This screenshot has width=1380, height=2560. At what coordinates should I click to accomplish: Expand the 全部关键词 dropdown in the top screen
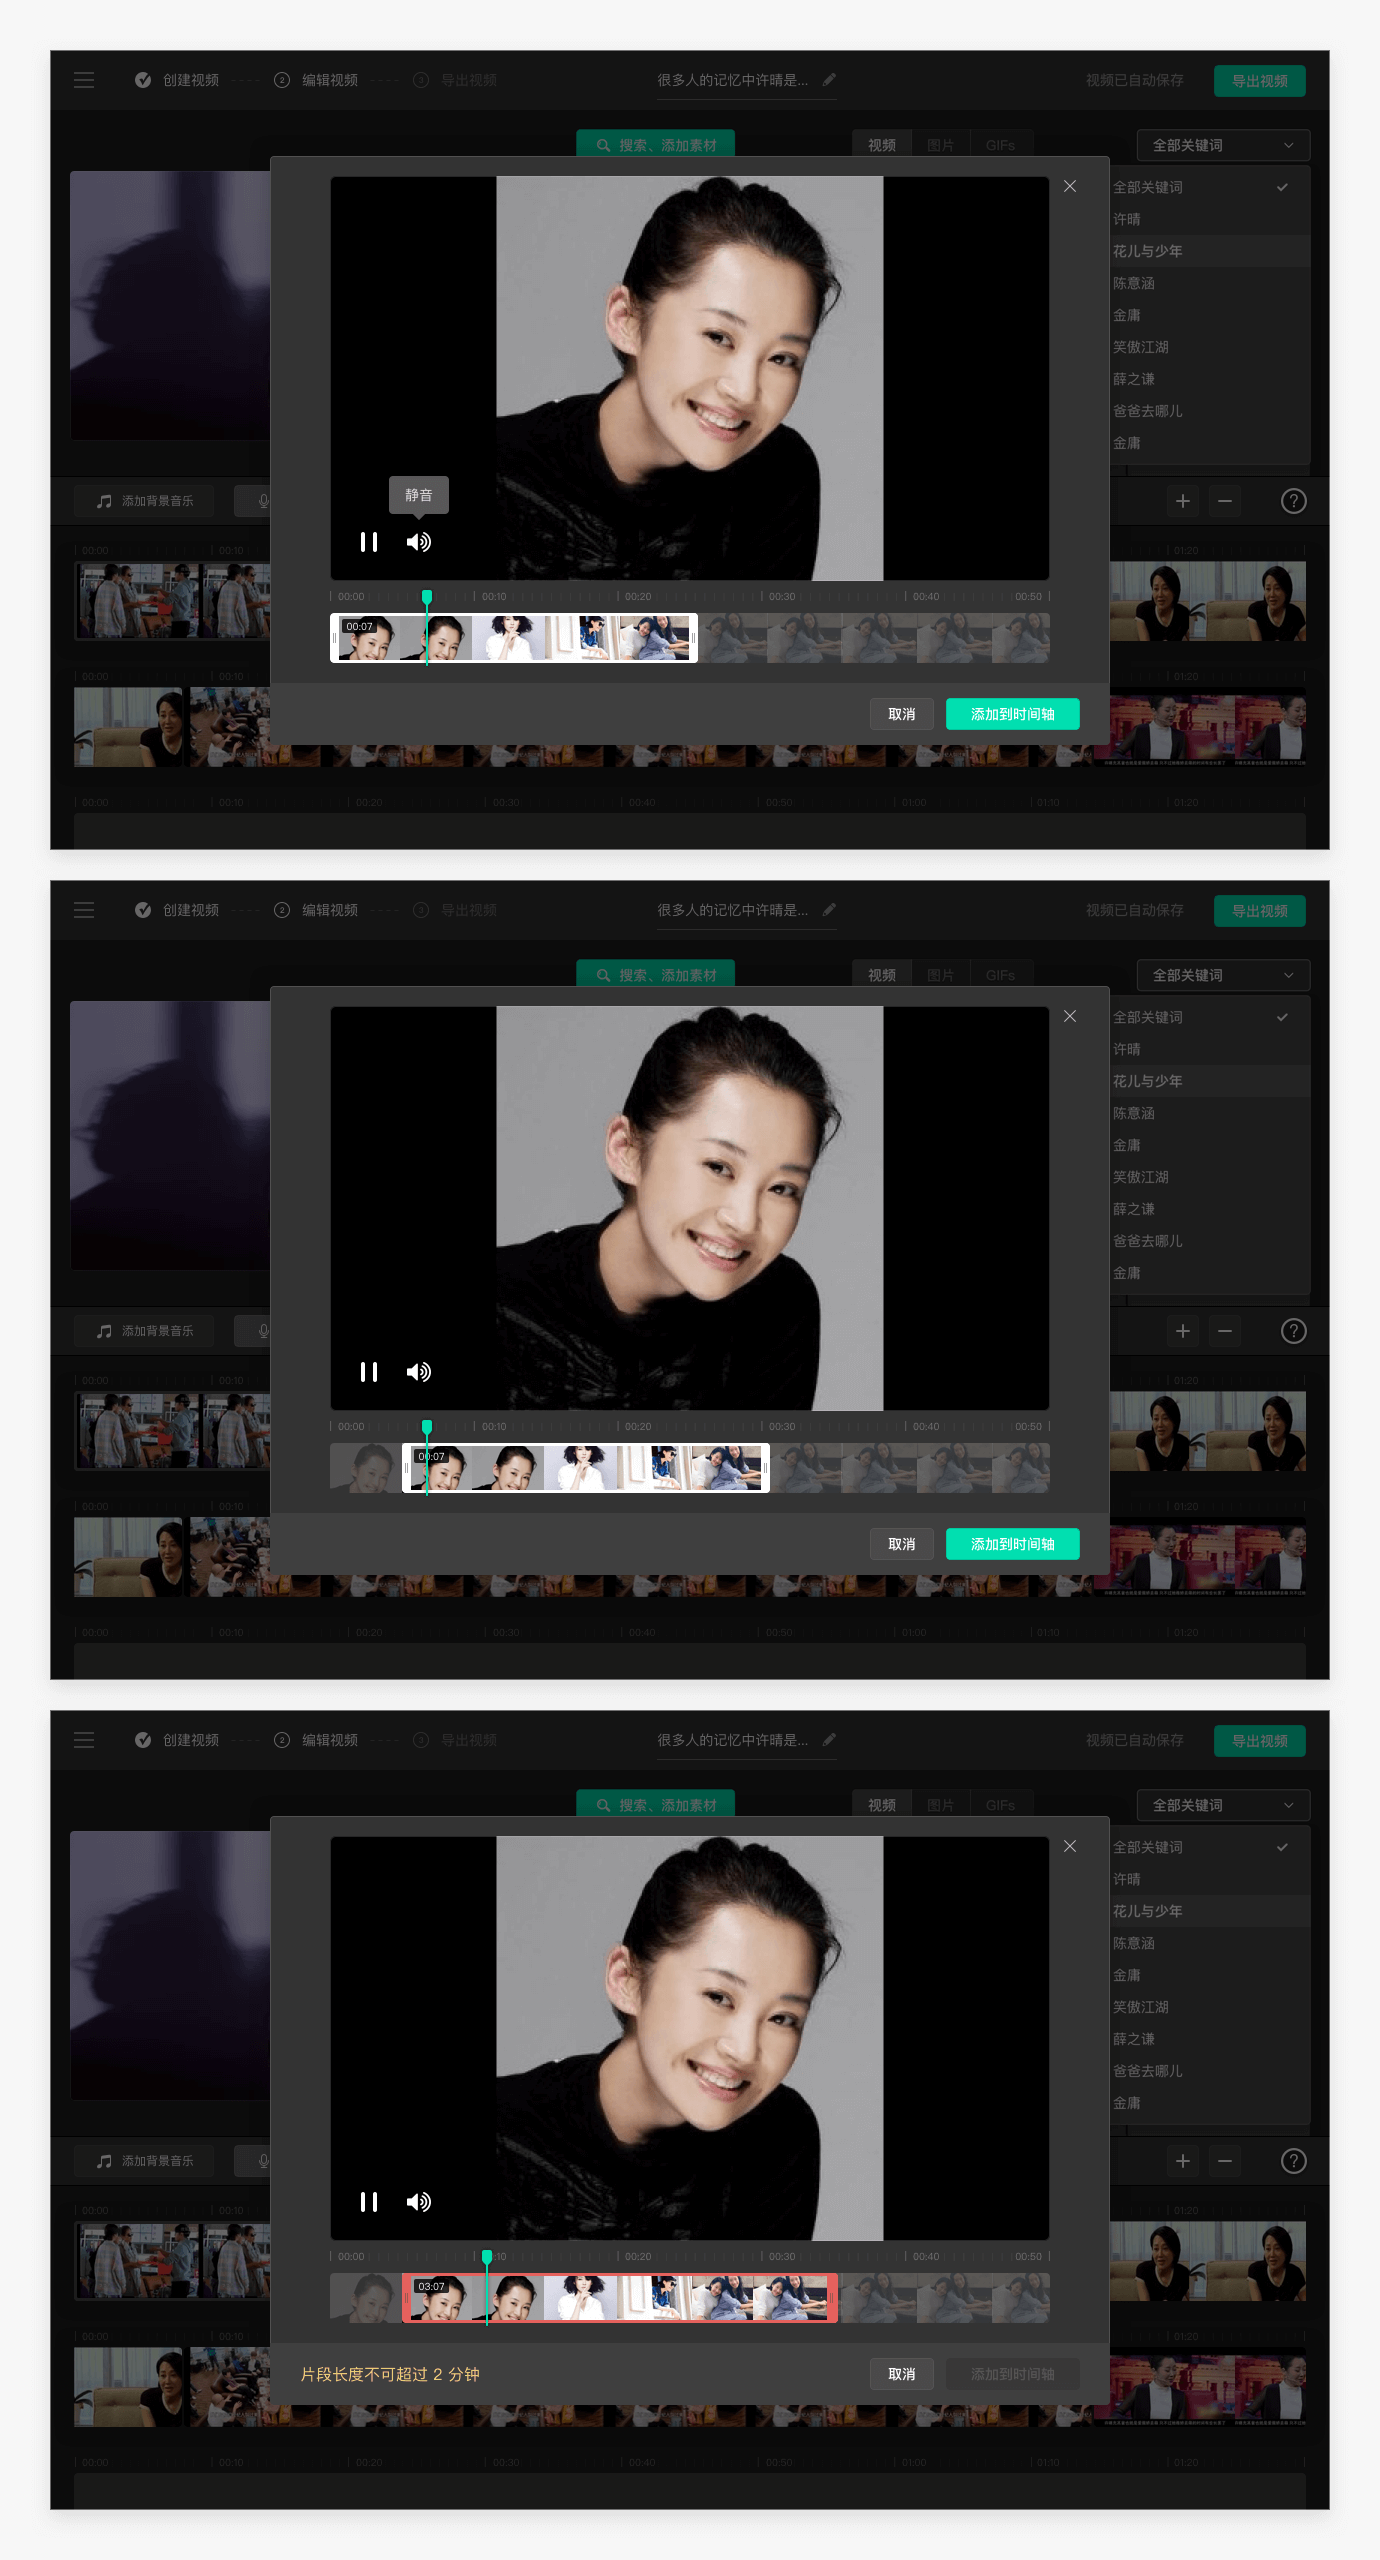click(x=1222, y=146)
